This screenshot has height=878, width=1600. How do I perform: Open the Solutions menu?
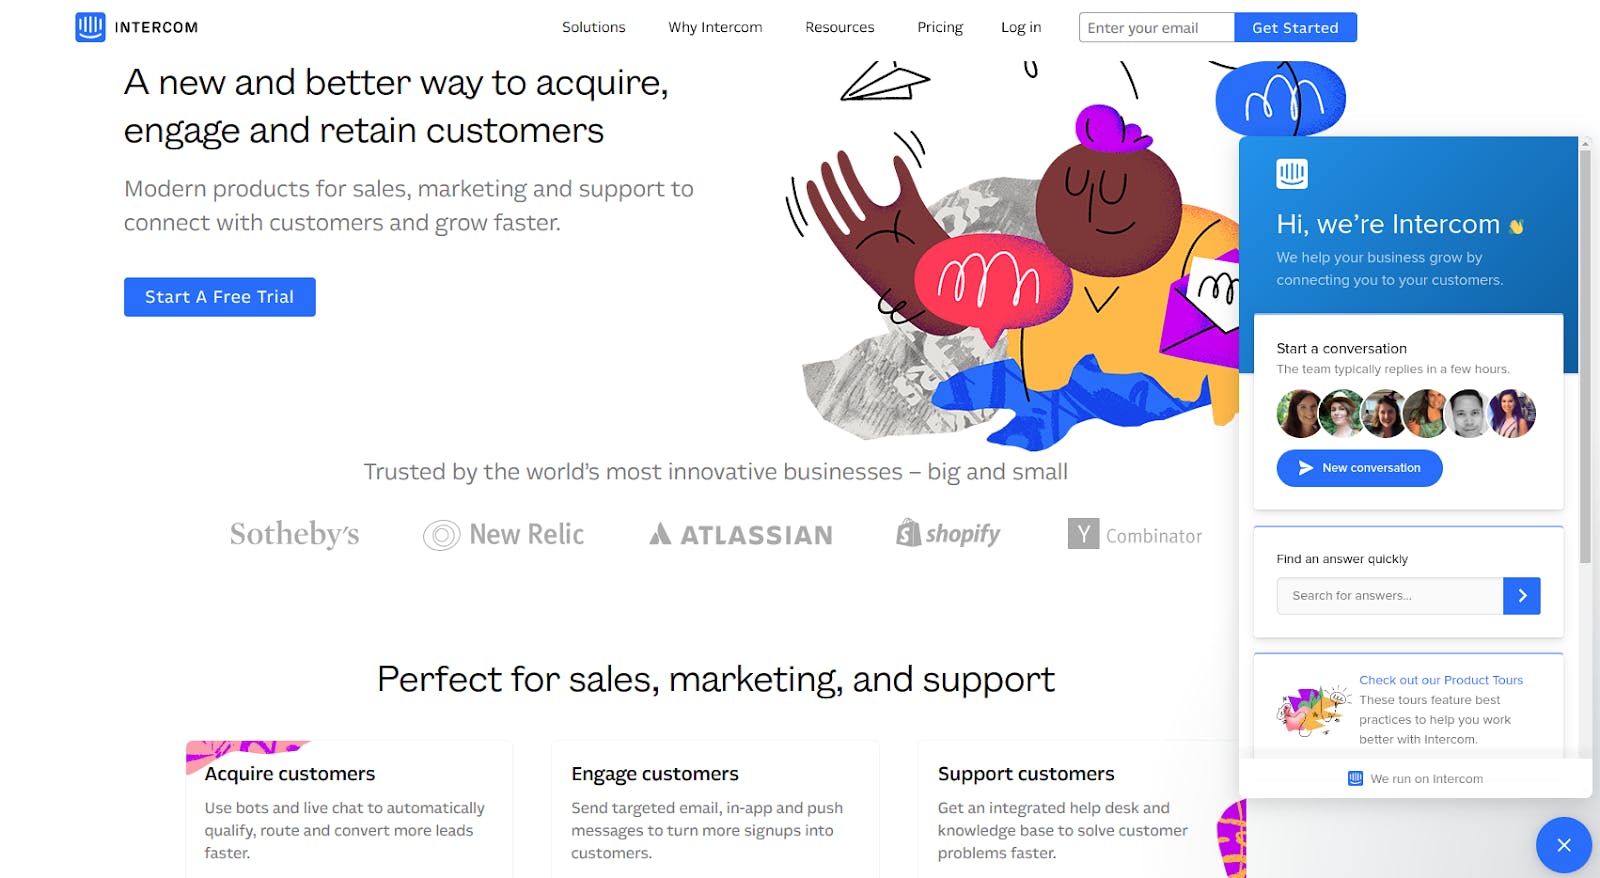point(593,27)
